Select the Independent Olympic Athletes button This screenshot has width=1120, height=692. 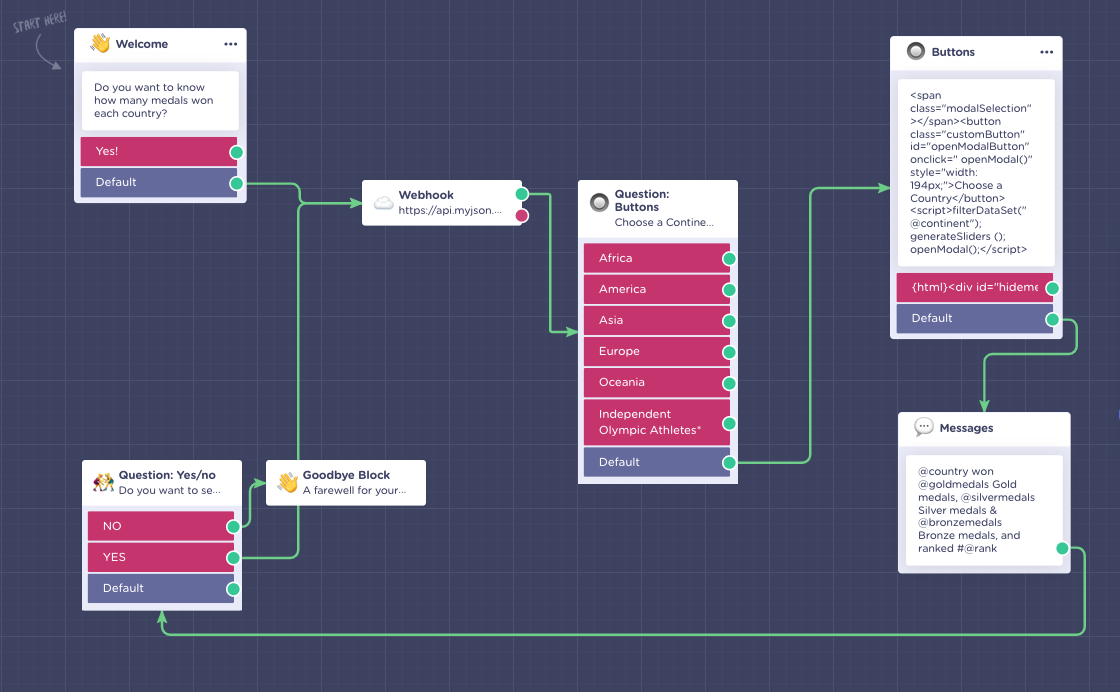656,422
